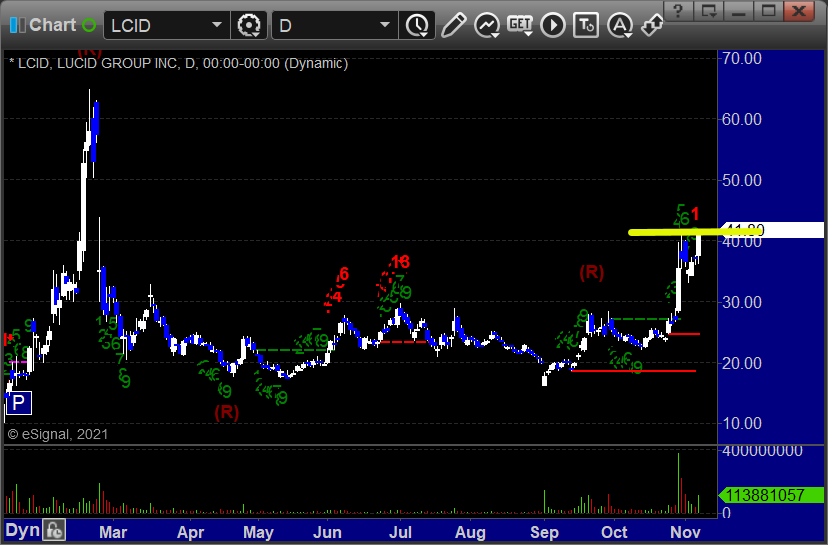Image resolution: width=828 pixels, height=545 pixels.
Task: Open the alerts A icon menu
Action: click(x=620, y=25)
